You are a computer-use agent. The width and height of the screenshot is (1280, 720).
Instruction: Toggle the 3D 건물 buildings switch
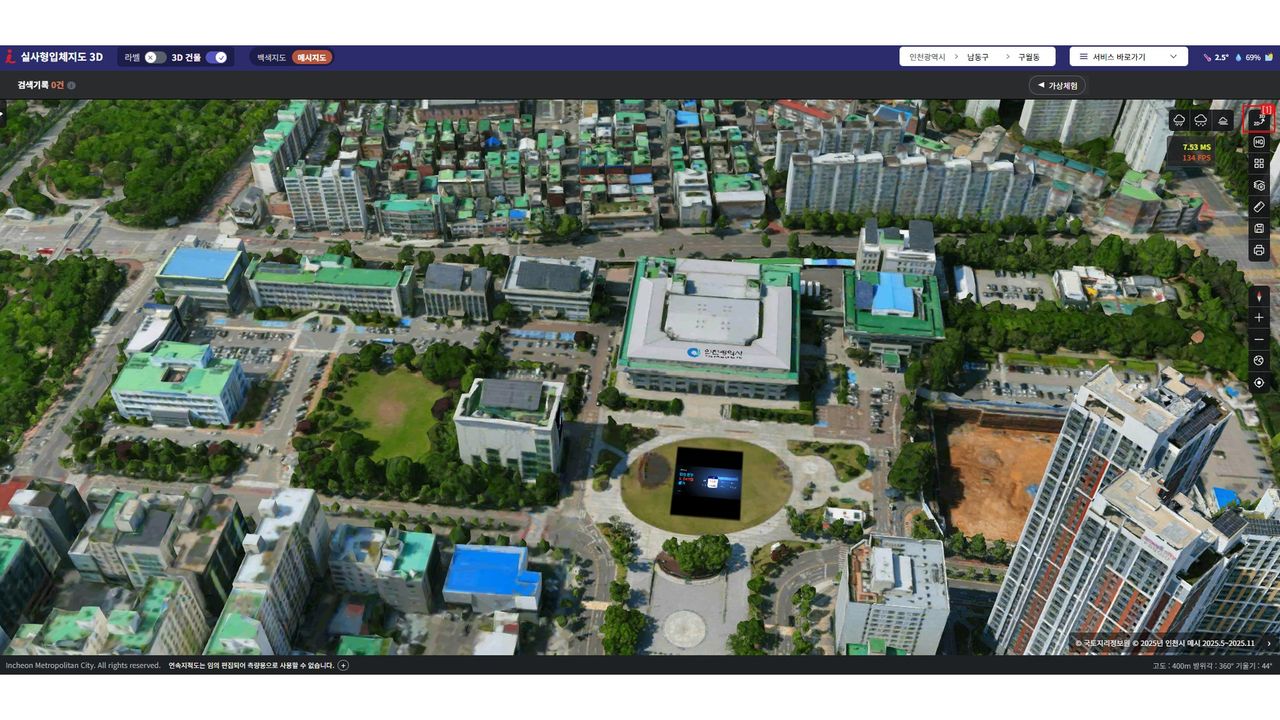point(216,58)
